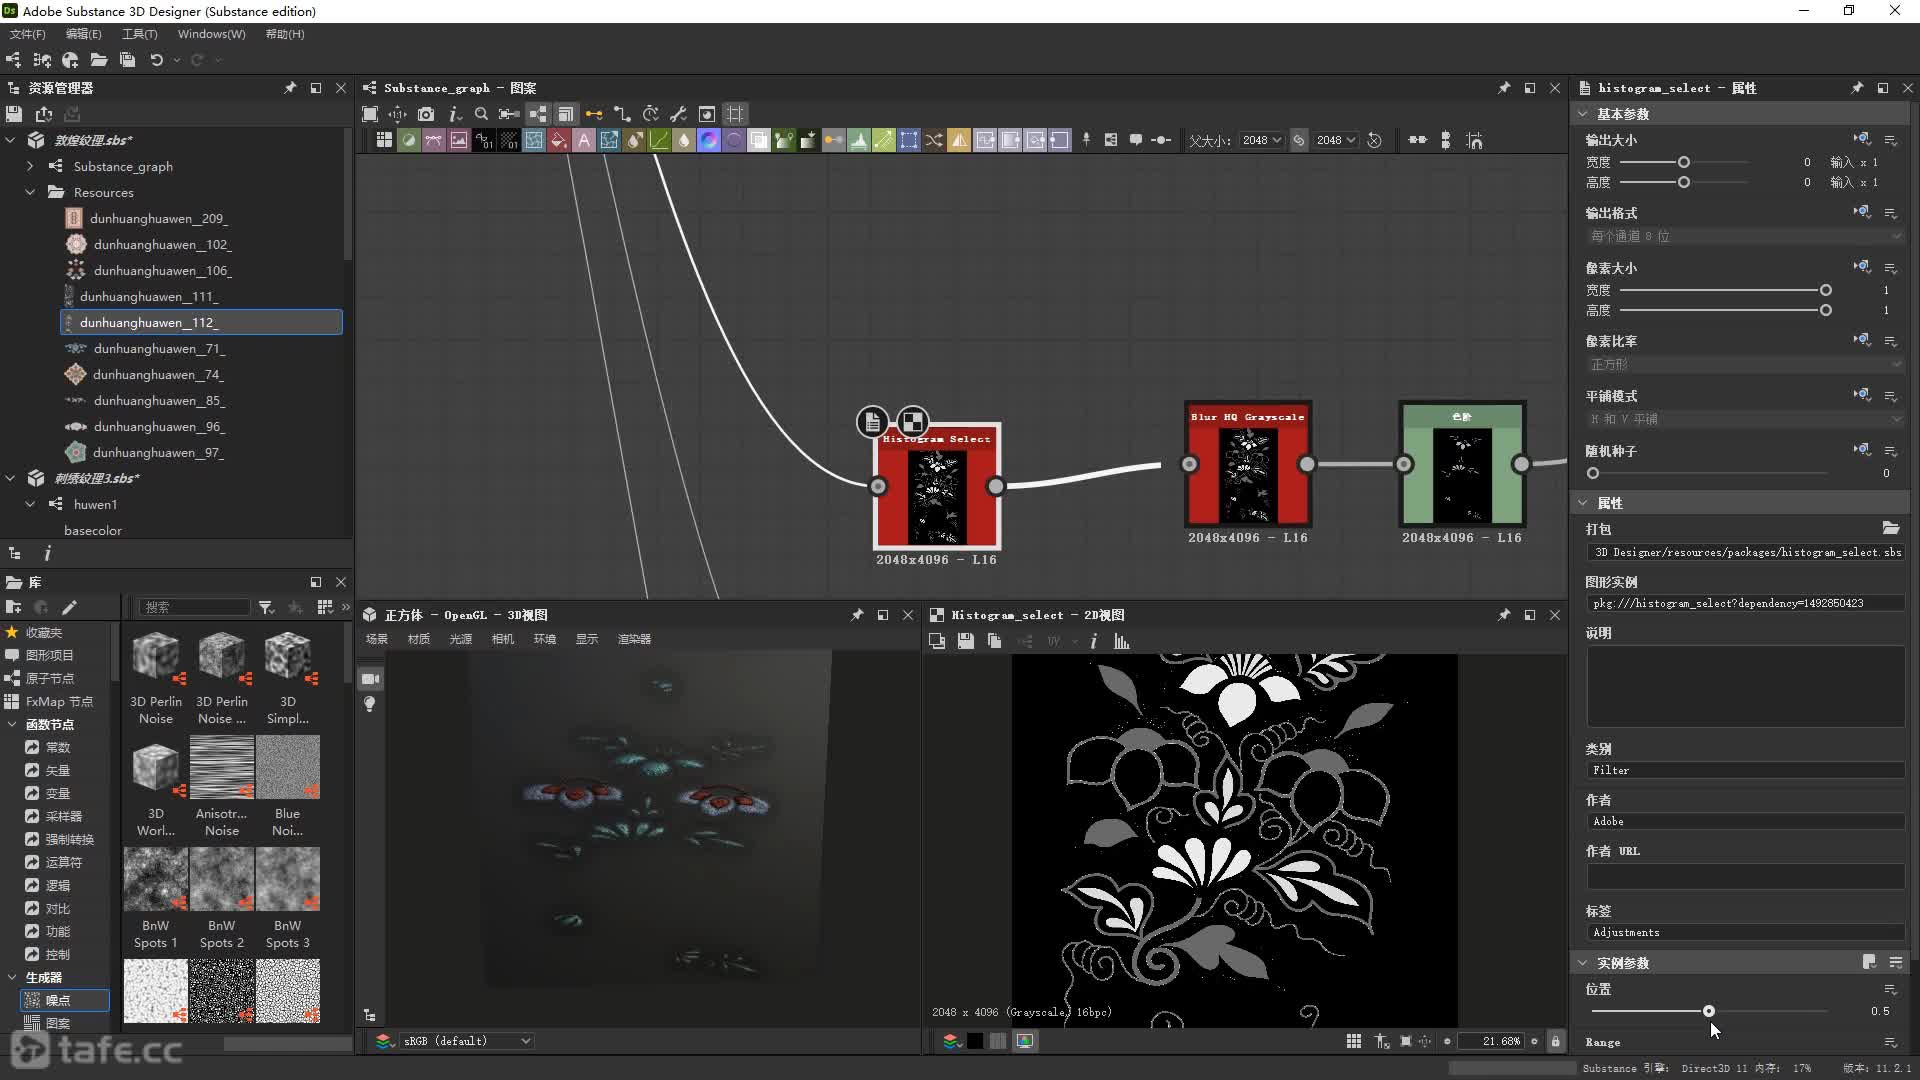
Task: Drag the 位置 Range slider to 0.5
Action: click(1709, 1011)
